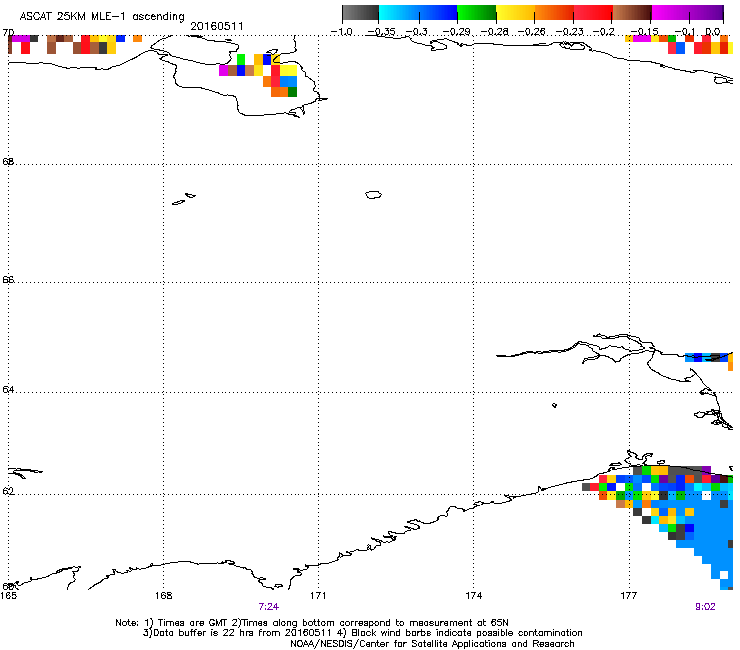Click the purple swath time "7:24"
Screen dimensions: 740x650
click(269, 607)
